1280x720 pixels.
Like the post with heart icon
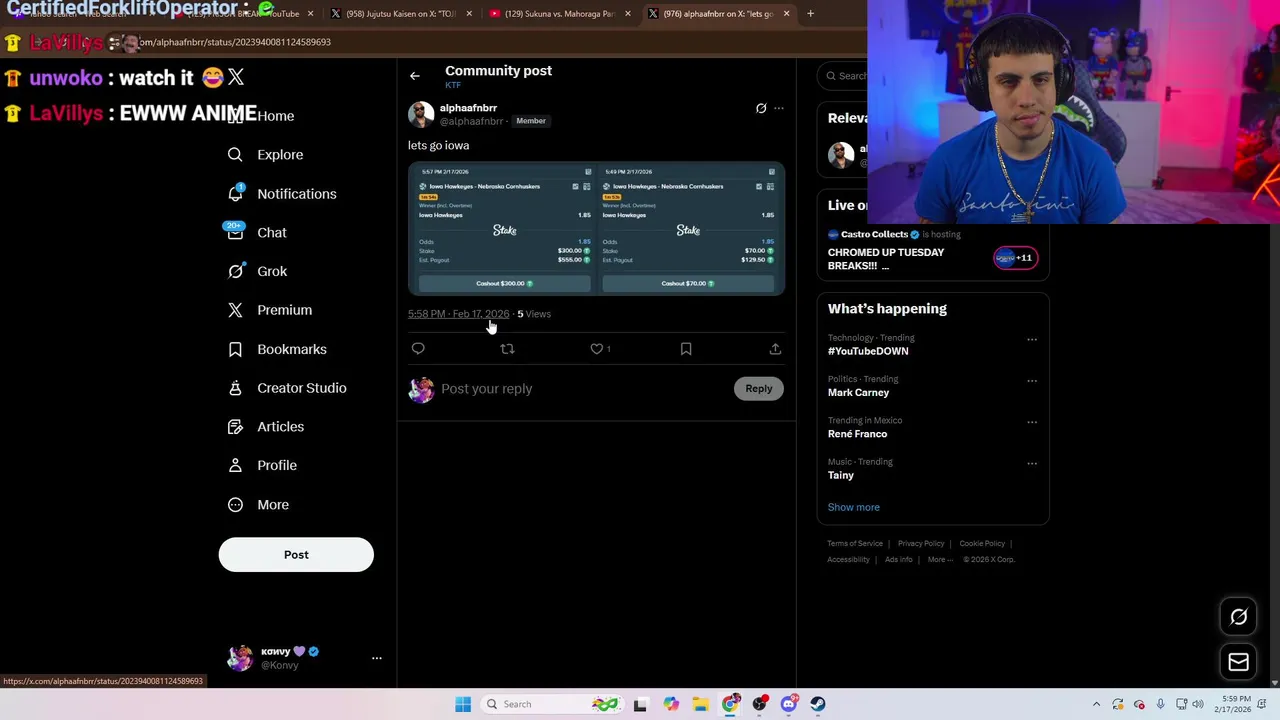[597, 349]
